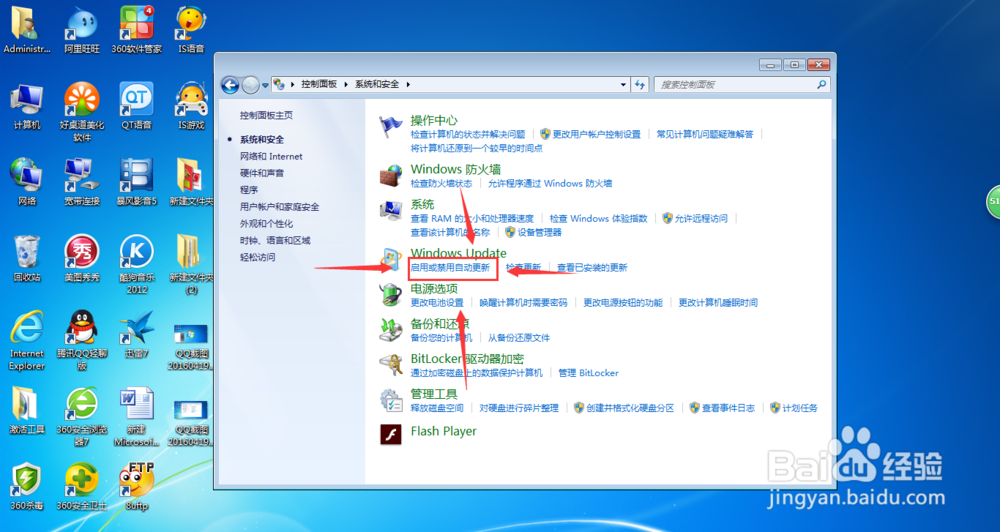The height and width of the screenshot is (532, 1000).
Task: Select the 8uftp desktop icon
Action: point(136,487)
